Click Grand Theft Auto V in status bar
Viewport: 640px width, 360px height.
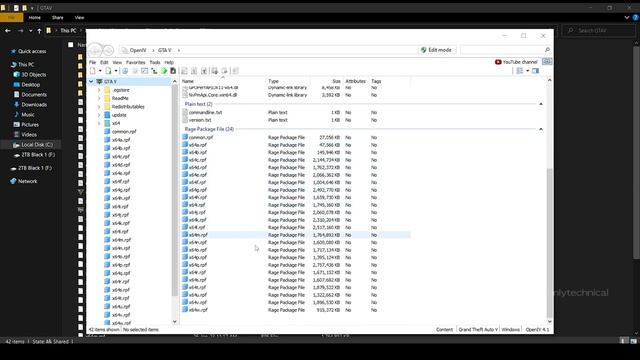(x=478, y=329)
